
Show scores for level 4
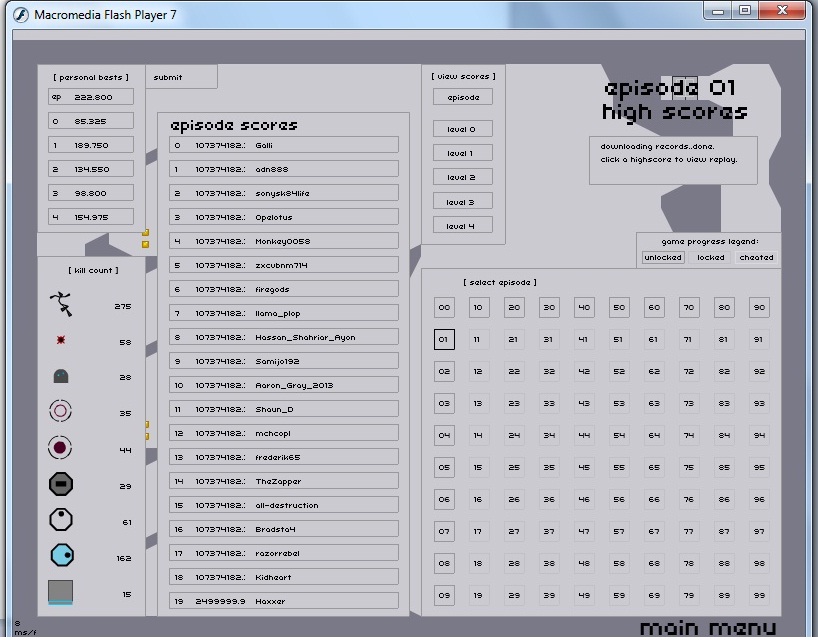point(462,226)
